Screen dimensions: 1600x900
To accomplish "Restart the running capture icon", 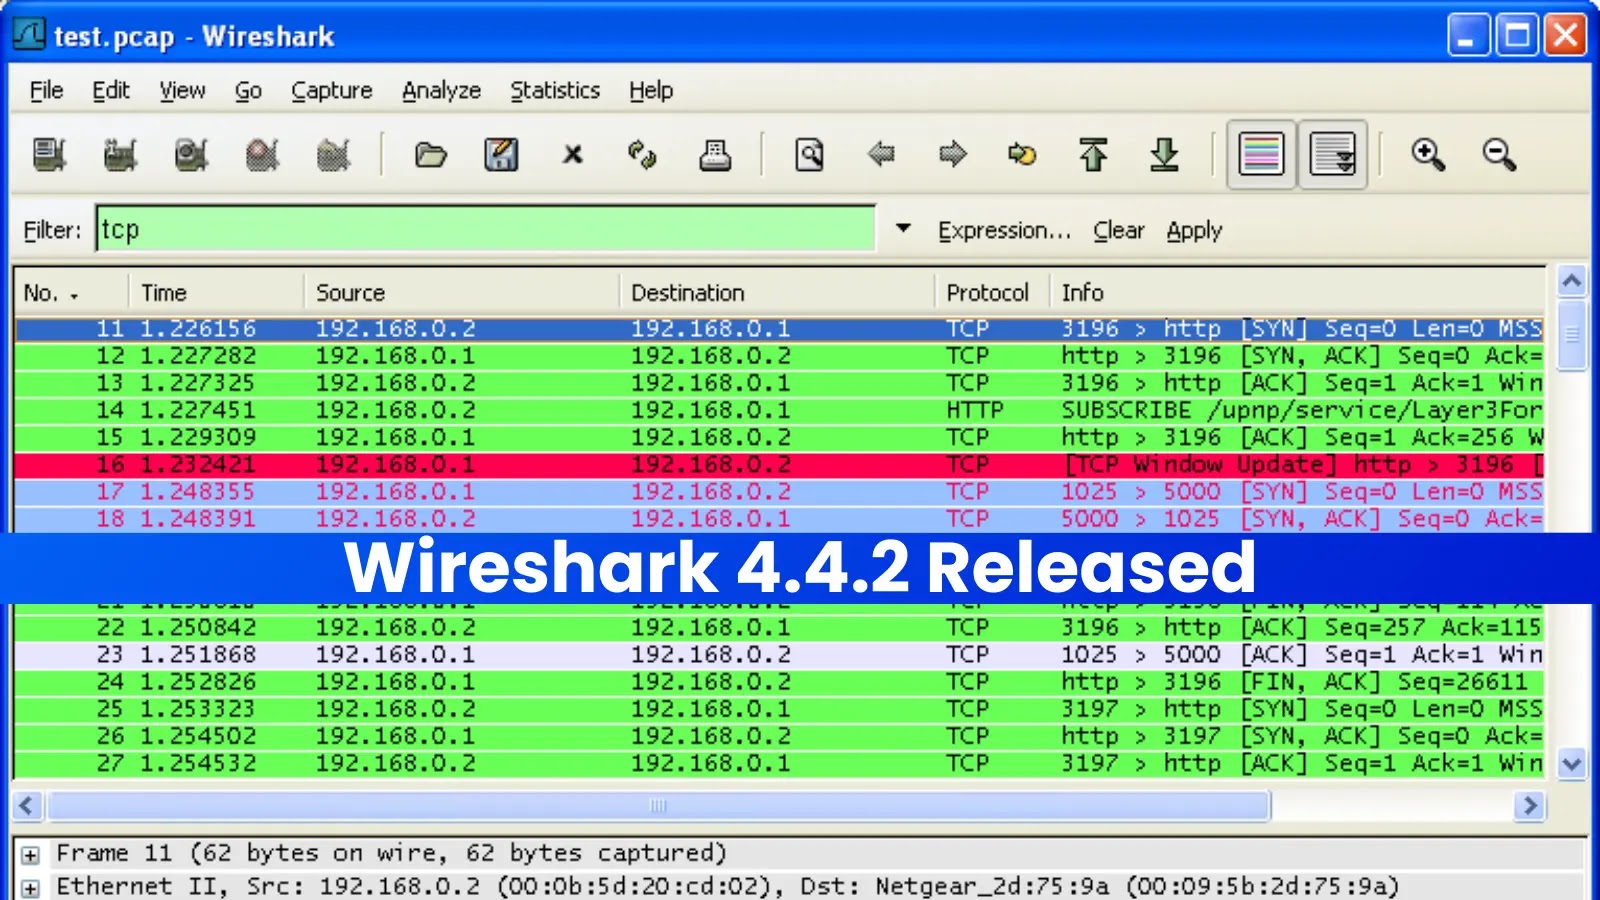I will pyautogui.click(x=333, y=155).
